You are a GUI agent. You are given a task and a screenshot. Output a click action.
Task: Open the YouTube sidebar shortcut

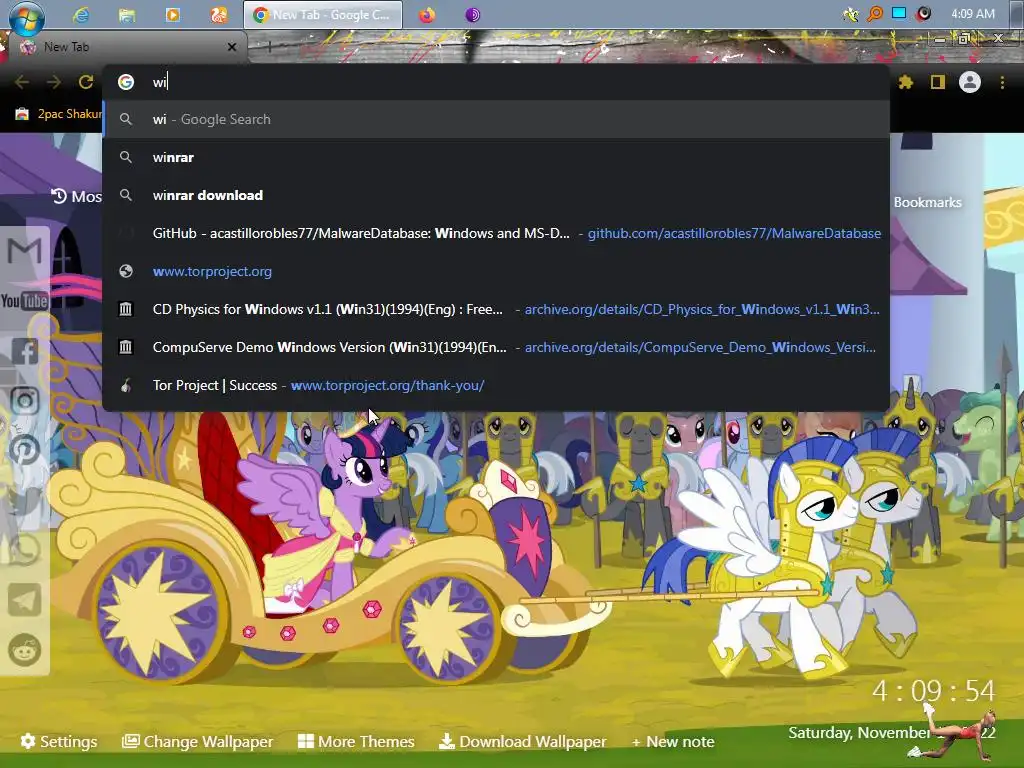pyautogui.click(x=25, y=301)
